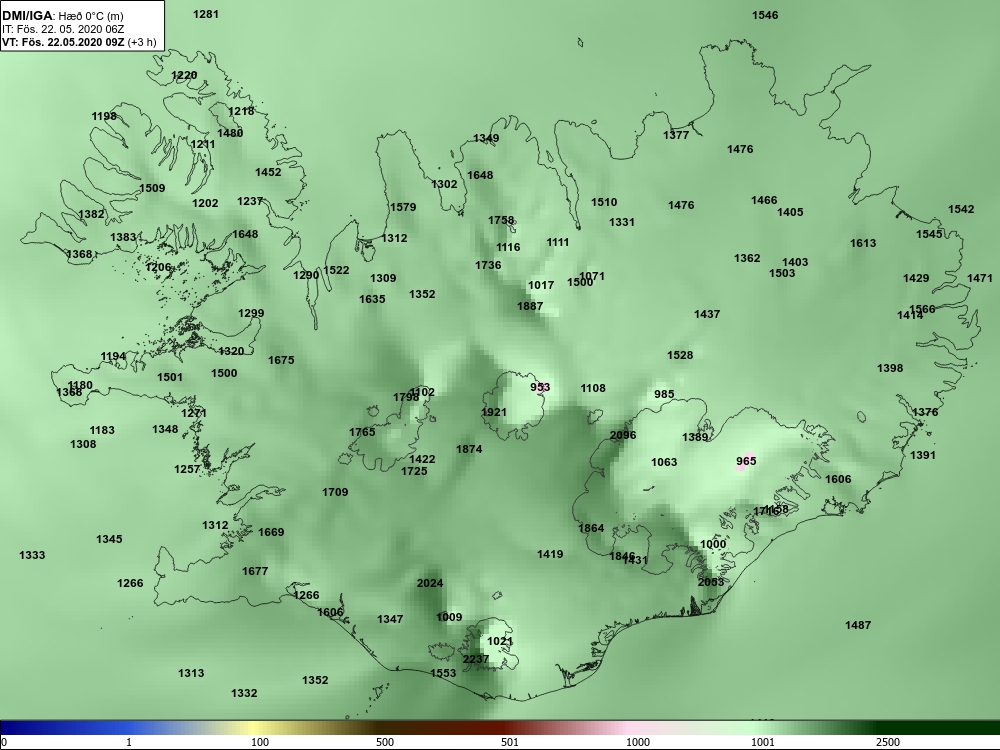The height and width of the screenshot is (750, 1000).
Task: Click the map value 1017
Action: [x=541, y=285]
